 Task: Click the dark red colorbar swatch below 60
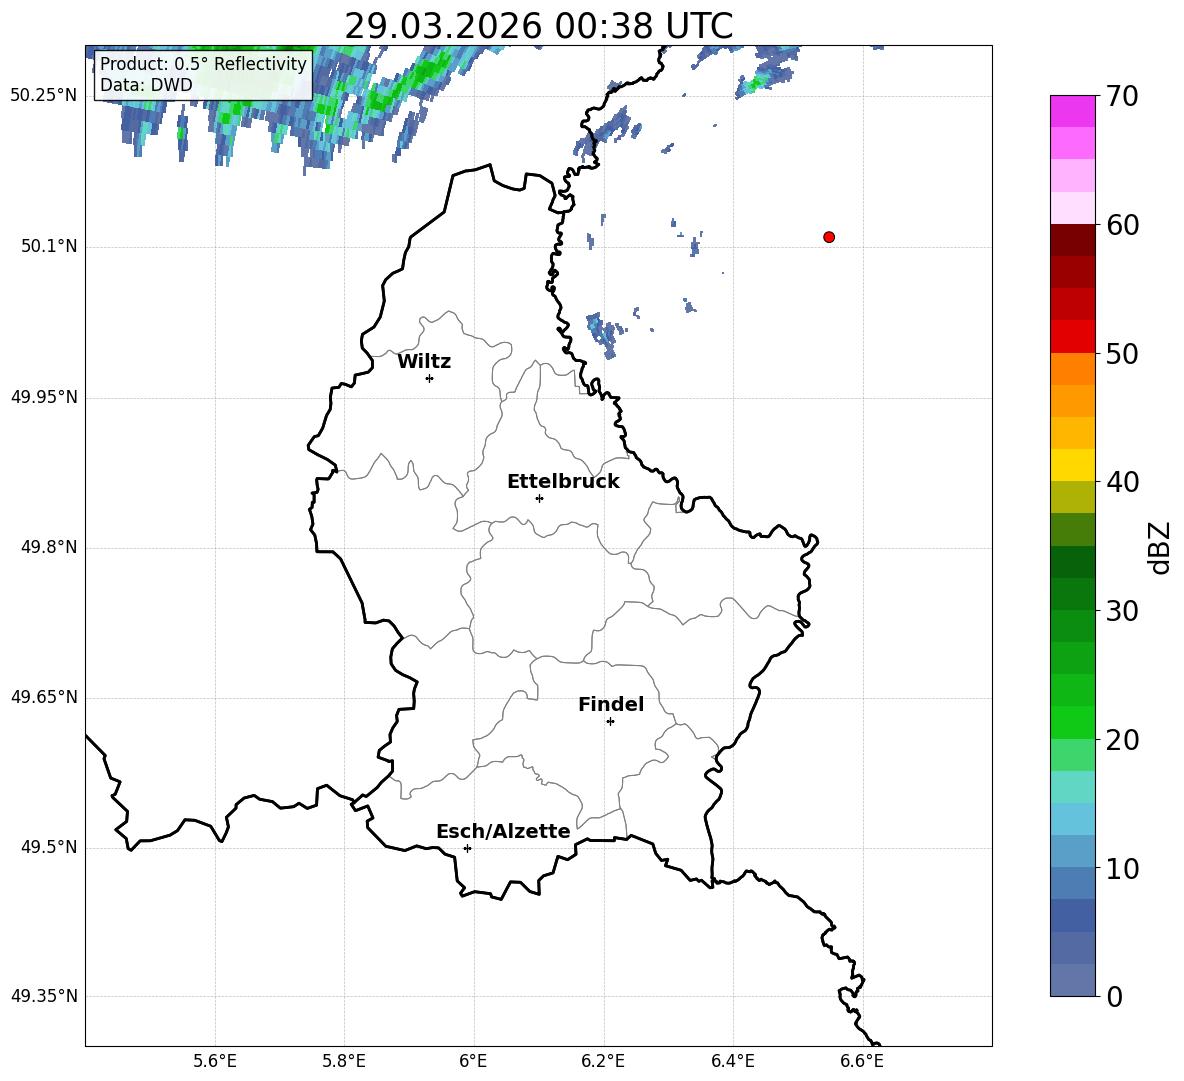coord(1072,241)
